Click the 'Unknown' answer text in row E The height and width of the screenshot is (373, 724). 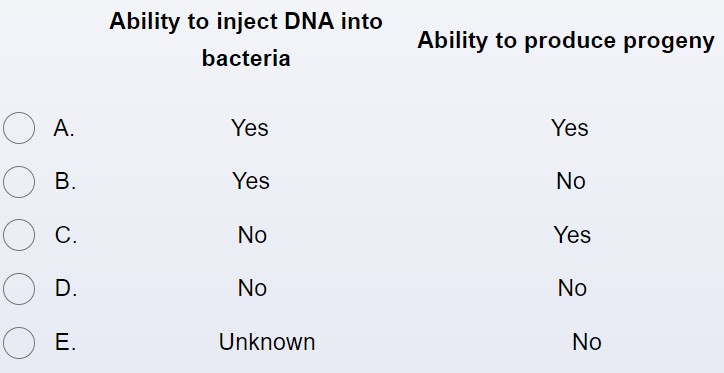pos(267,343)
